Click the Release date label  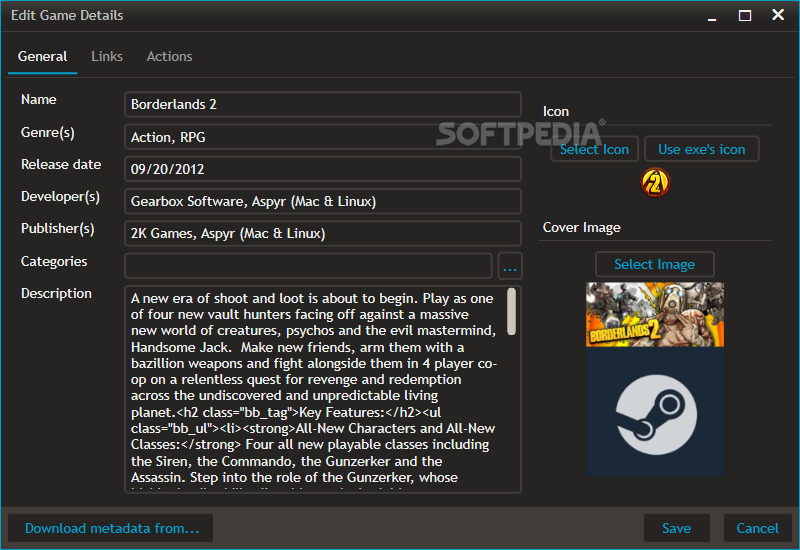tap(61, 165)
